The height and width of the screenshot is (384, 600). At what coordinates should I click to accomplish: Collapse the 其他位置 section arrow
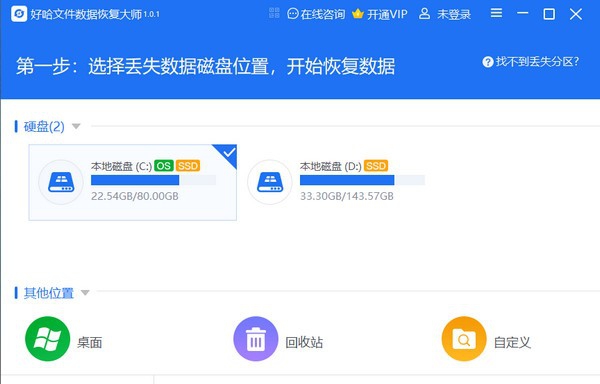85,293
